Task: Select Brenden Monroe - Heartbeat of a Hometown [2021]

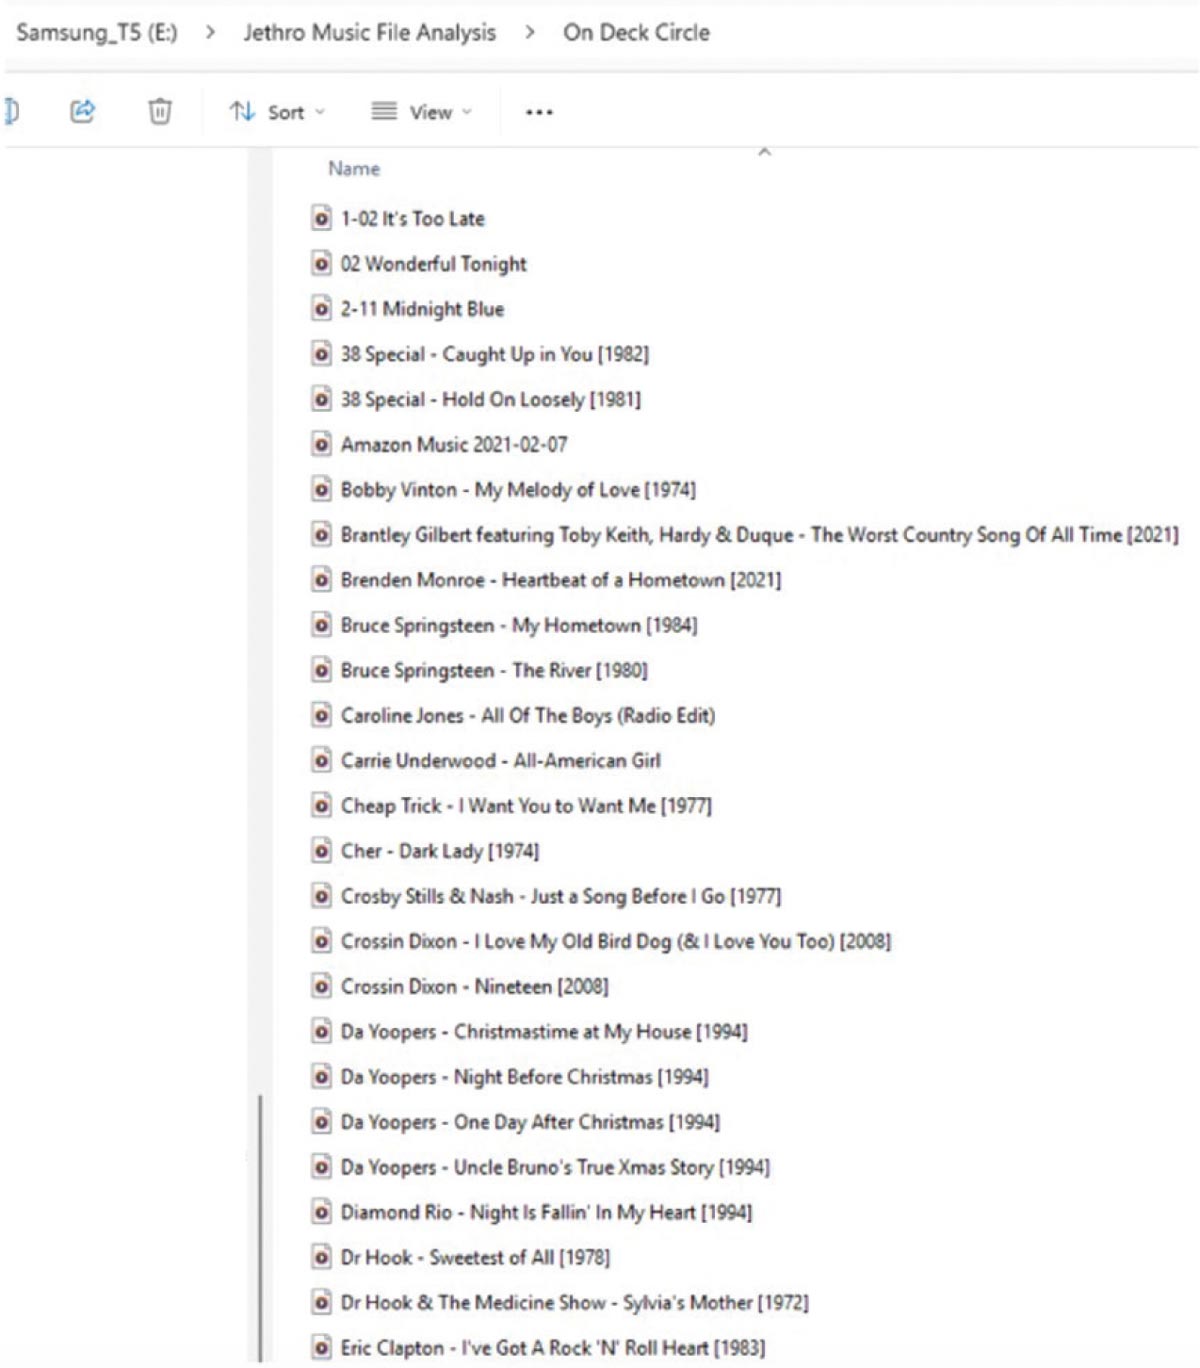Action: (561, 580)
